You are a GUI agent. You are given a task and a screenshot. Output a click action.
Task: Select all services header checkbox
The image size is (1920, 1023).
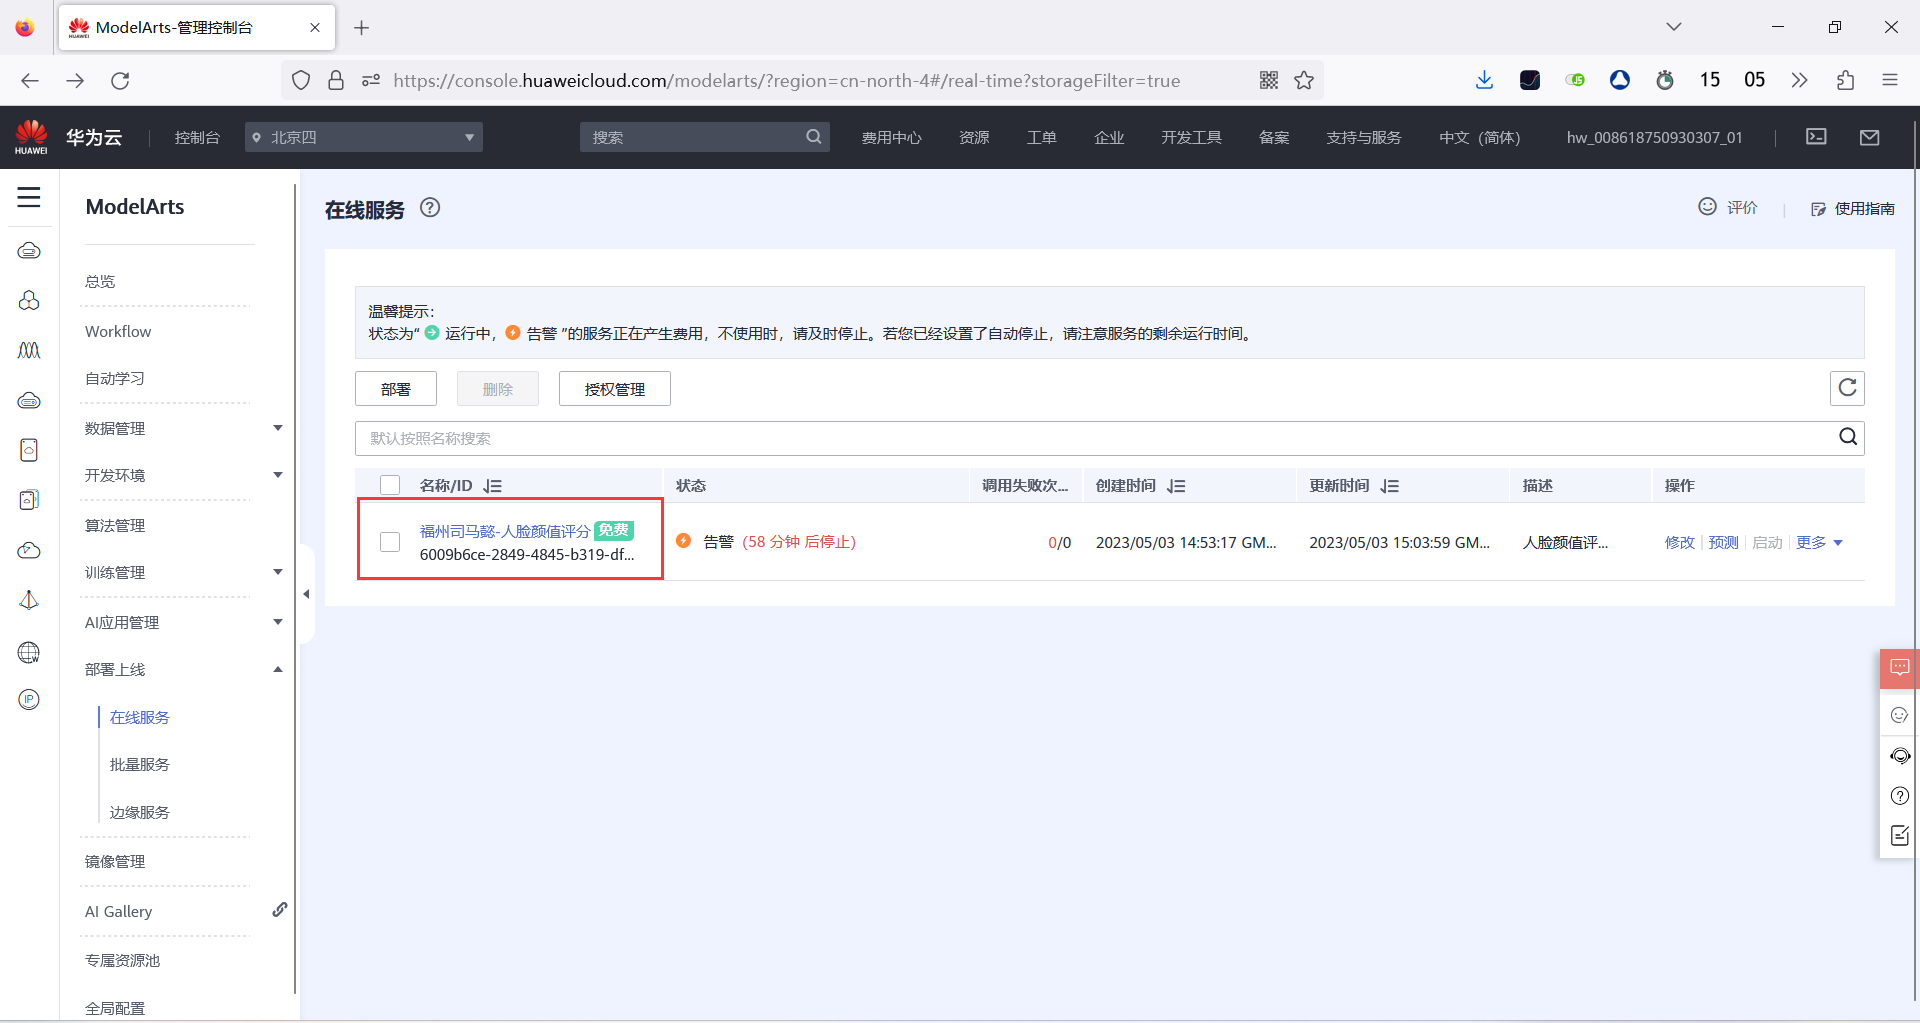click(390, 485)
